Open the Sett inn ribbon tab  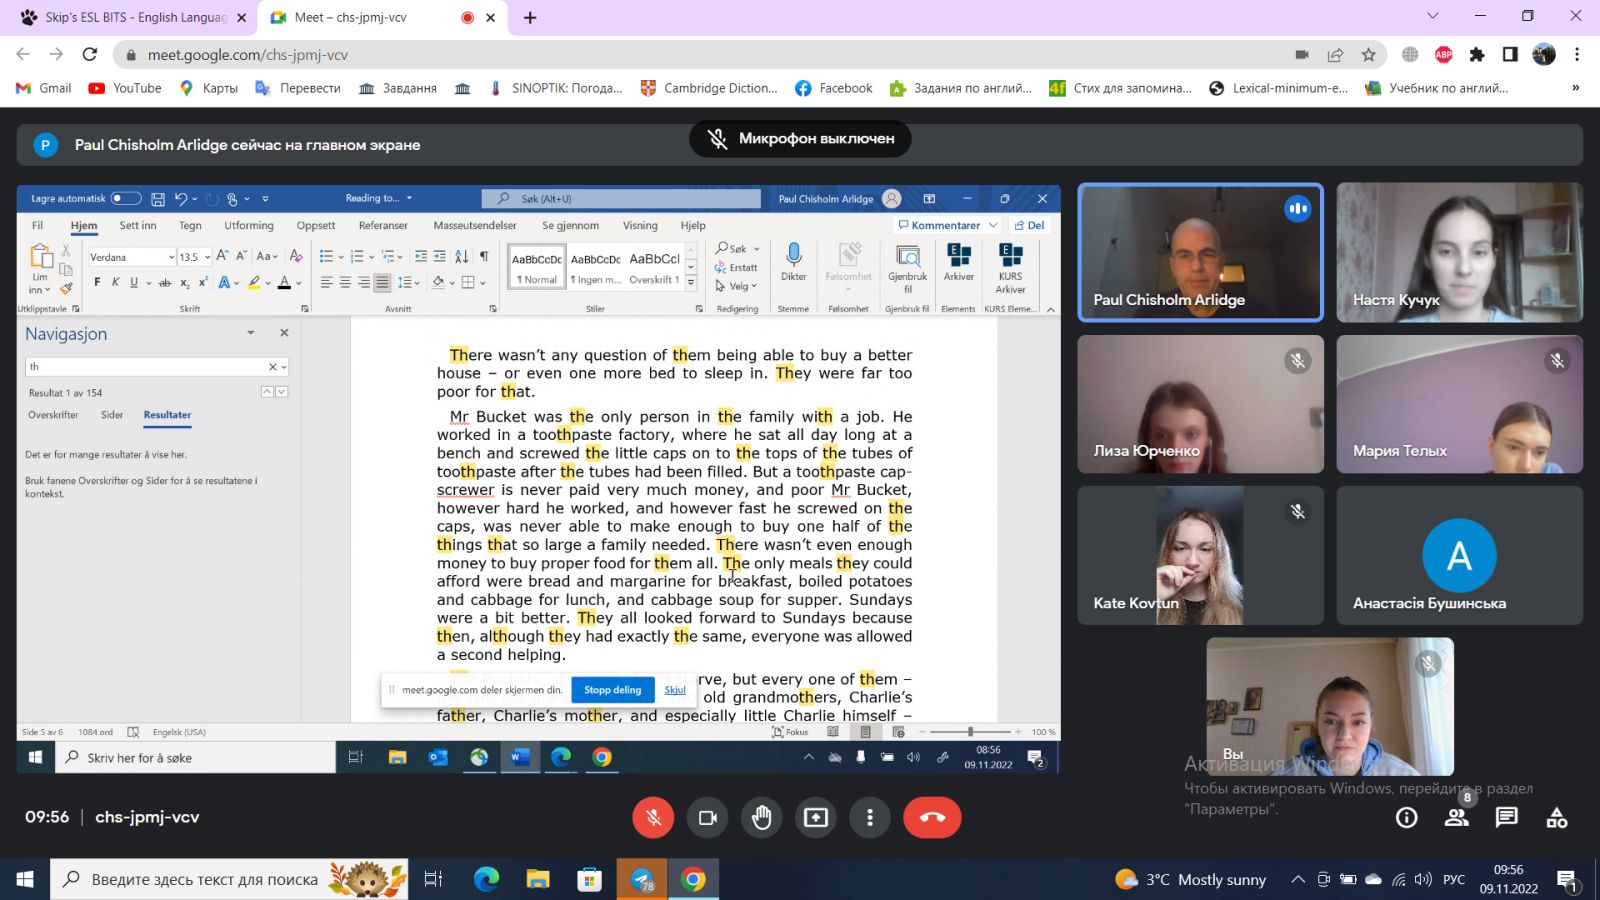coord(138,226)
